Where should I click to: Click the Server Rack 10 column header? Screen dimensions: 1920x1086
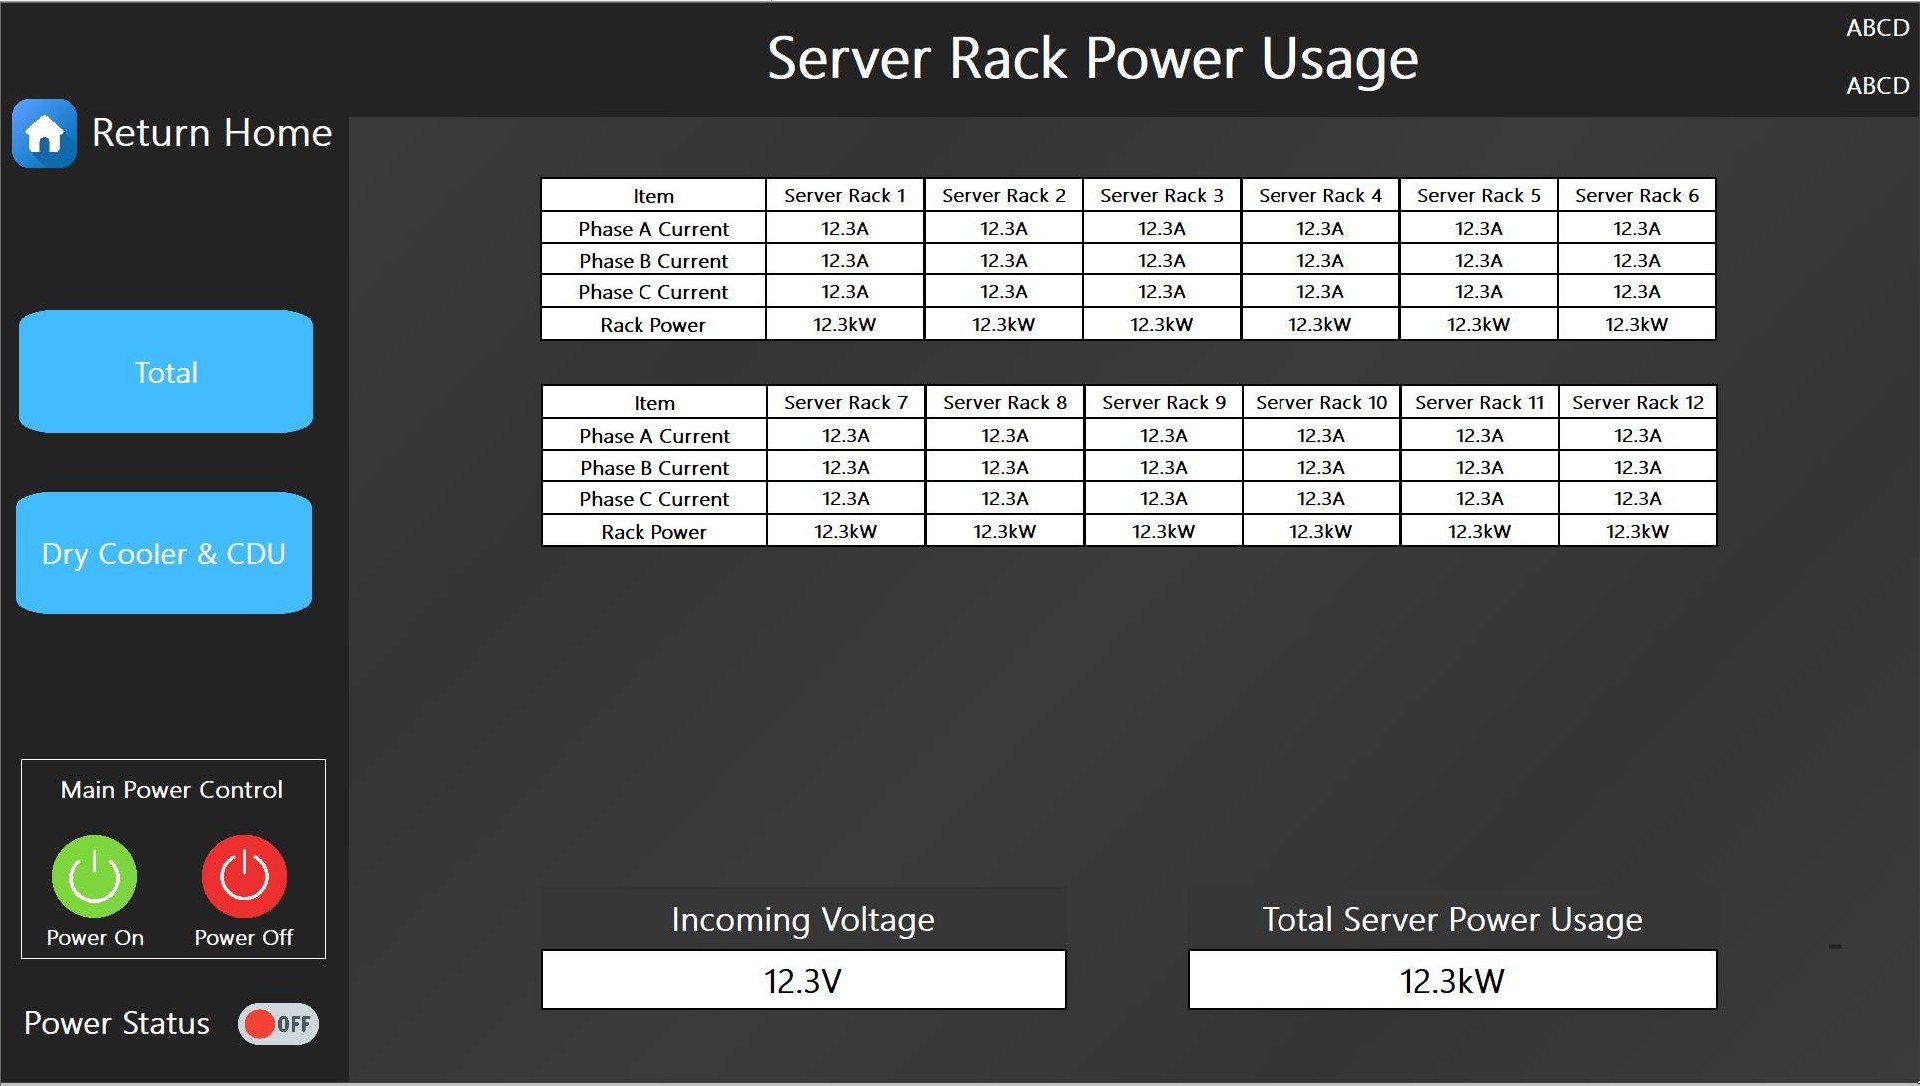(1321, 402)
